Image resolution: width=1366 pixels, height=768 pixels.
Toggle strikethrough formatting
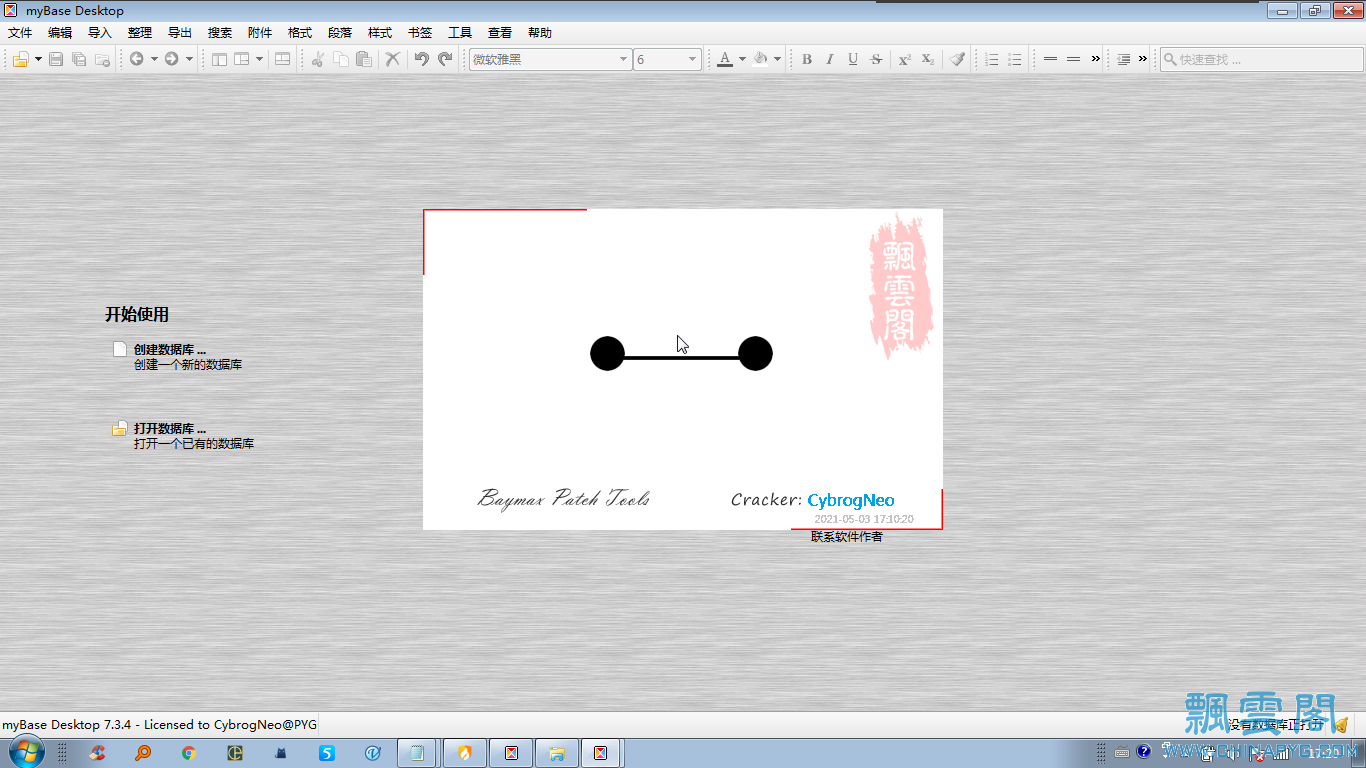pos(876,59)
